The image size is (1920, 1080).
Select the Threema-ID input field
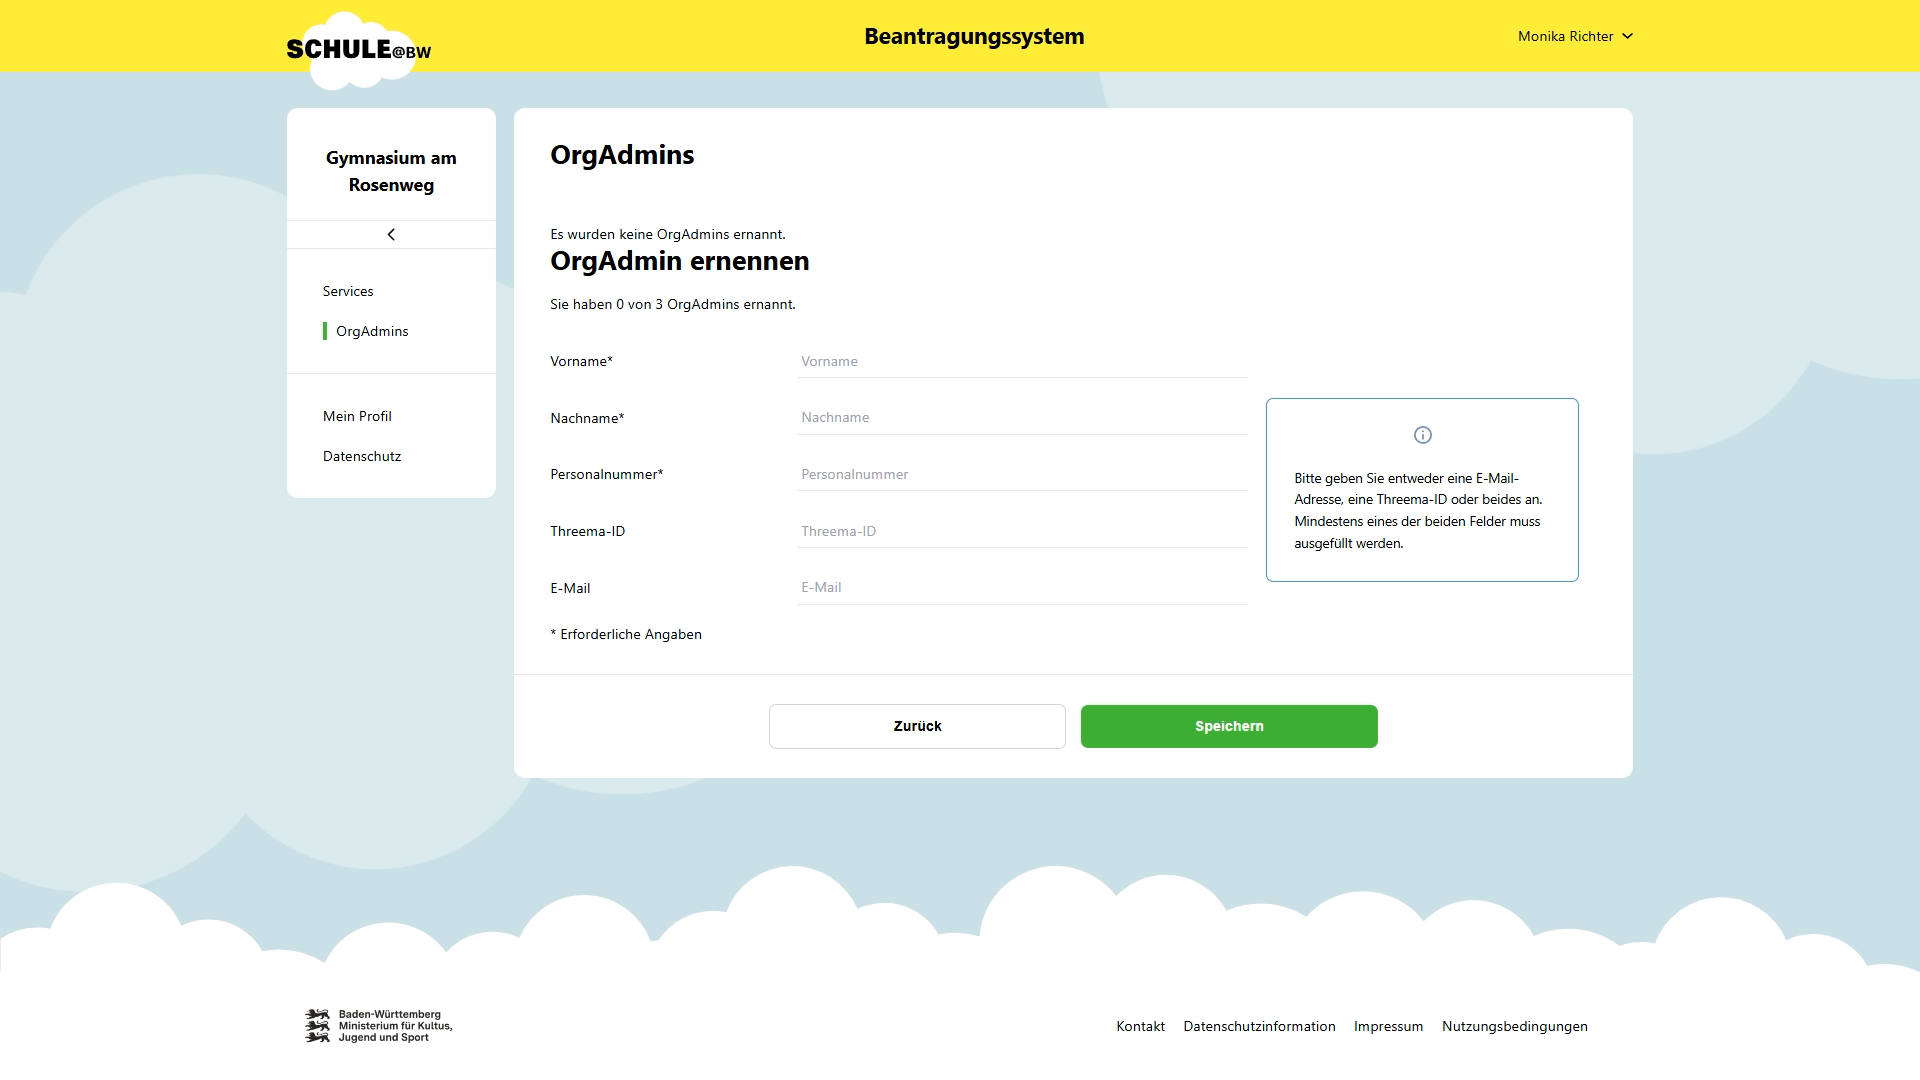1021,531
